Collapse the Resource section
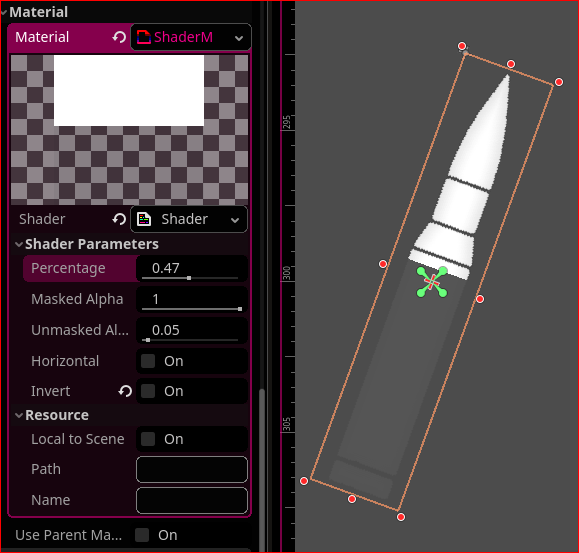This screenshot has height=553, width=579. 19,415
